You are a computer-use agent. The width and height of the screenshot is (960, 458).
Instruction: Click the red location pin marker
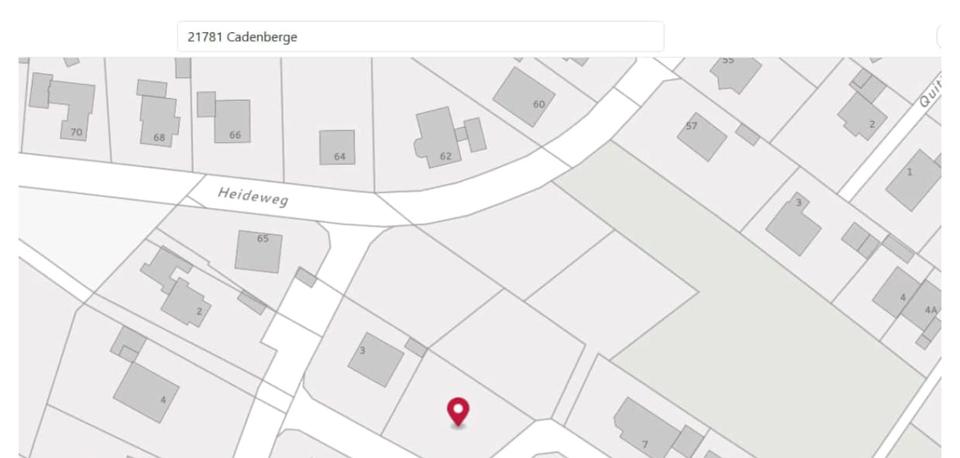[x=458, y=411]
